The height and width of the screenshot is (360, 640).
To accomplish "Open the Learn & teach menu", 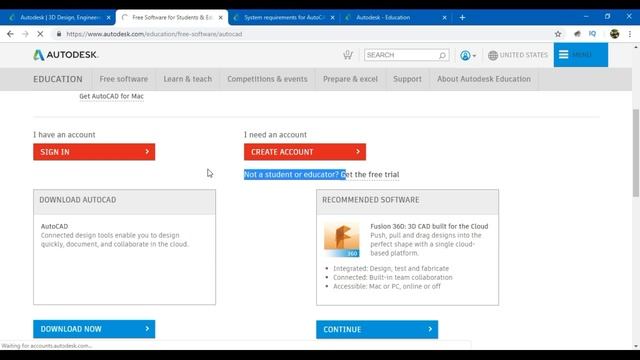I will pos(188,79).
